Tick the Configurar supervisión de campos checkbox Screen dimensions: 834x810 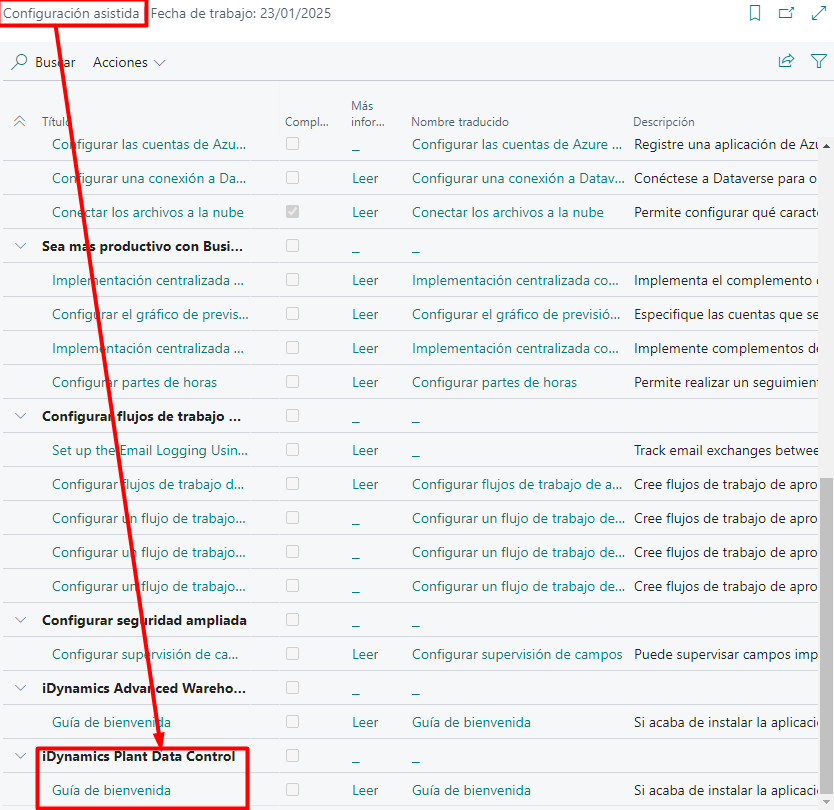click(x=292, y=654)
